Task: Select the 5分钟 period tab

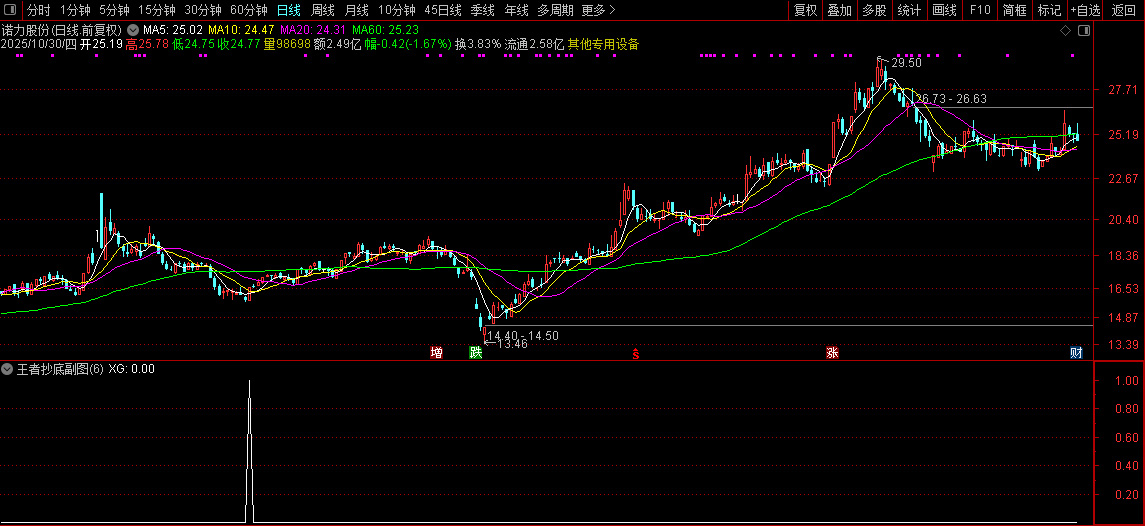Action: tap(114, 10)
